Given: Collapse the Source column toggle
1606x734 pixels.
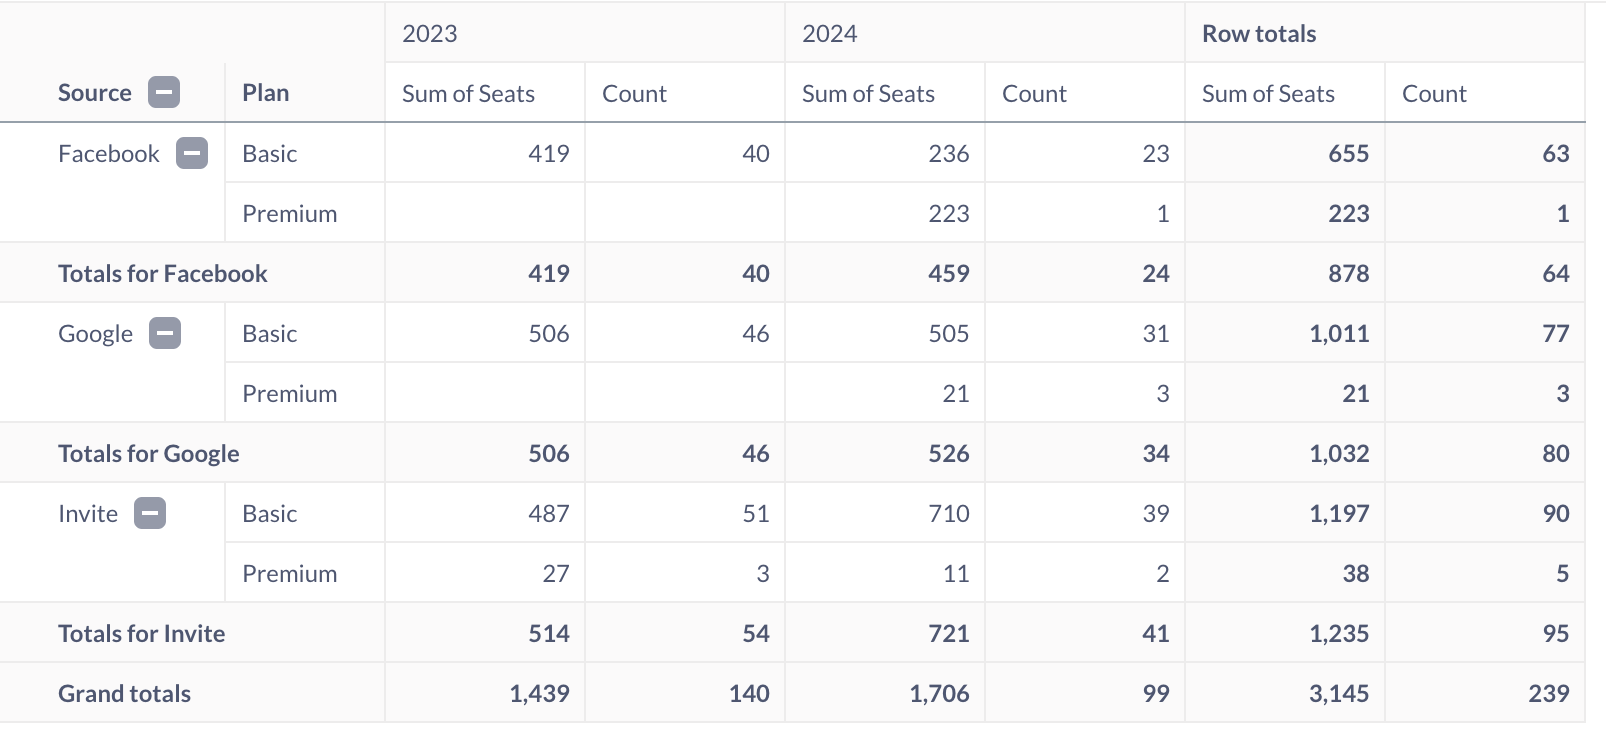Looking at the screenshot, I should [164, 93].
